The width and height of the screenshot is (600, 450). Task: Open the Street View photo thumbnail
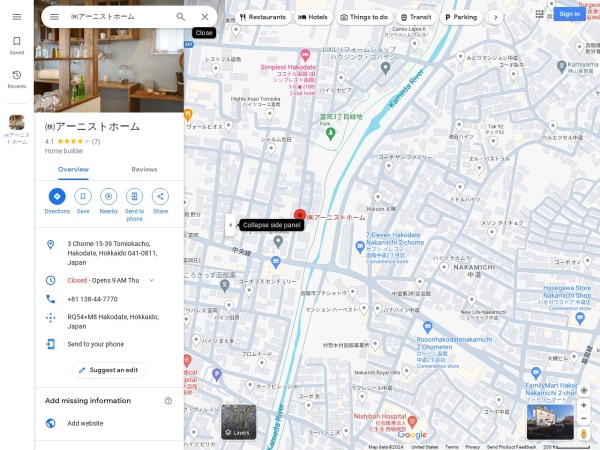(x=550, y=422)
